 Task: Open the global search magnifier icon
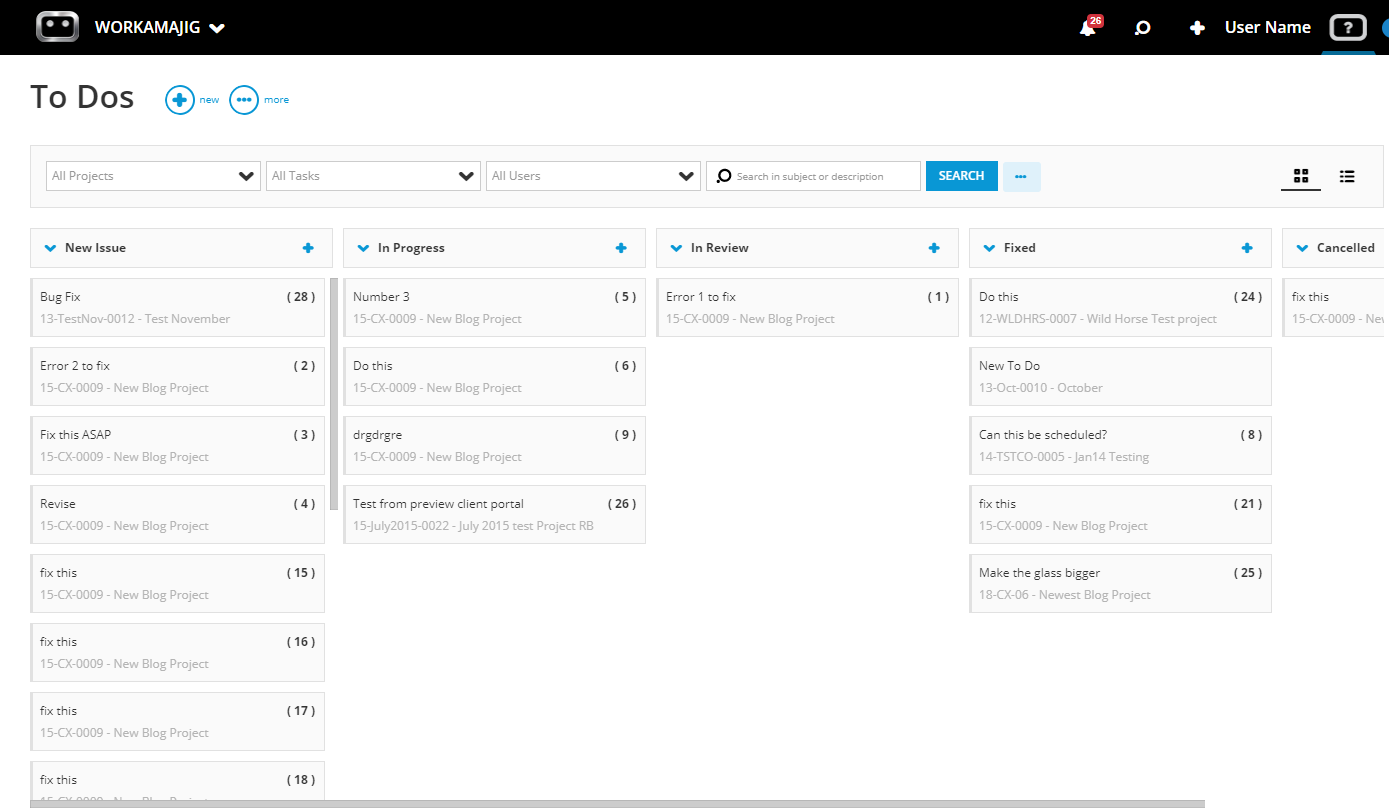click(1142, 28)
